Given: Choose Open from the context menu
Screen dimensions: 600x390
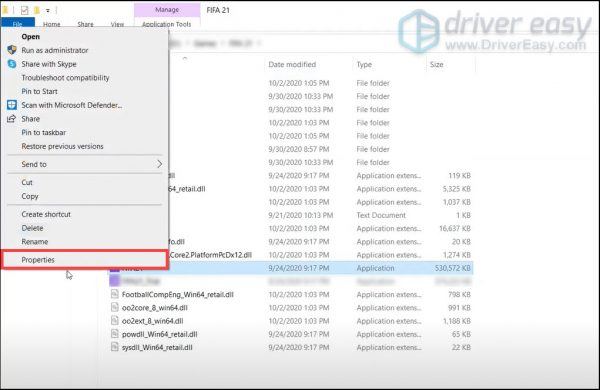Looking at the screenshot, I should [x=31, y=37].
